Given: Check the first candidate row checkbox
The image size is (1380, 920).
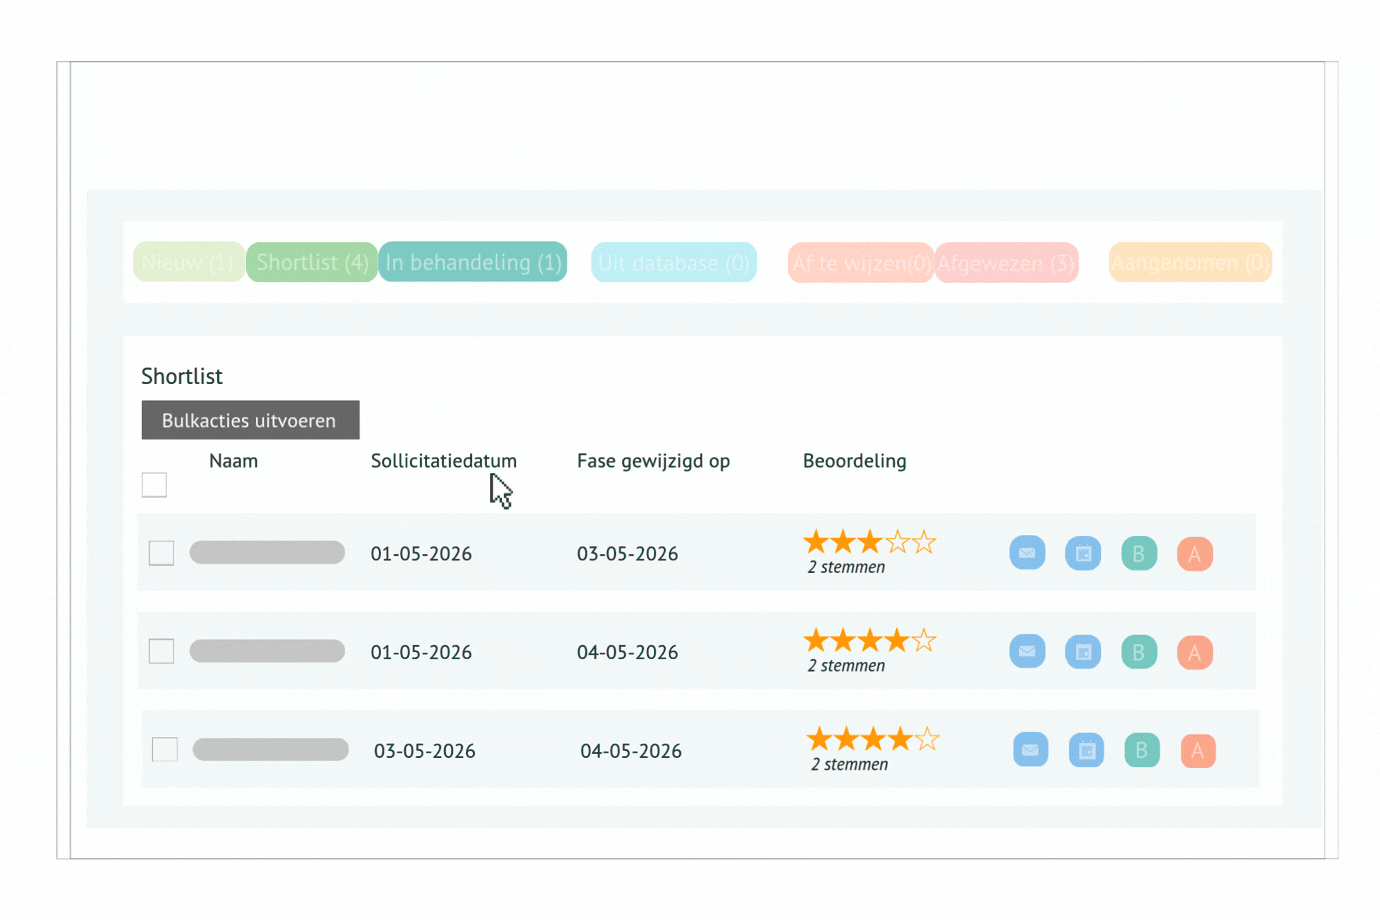Looking at the screenshot, I should tap(161, 553).
